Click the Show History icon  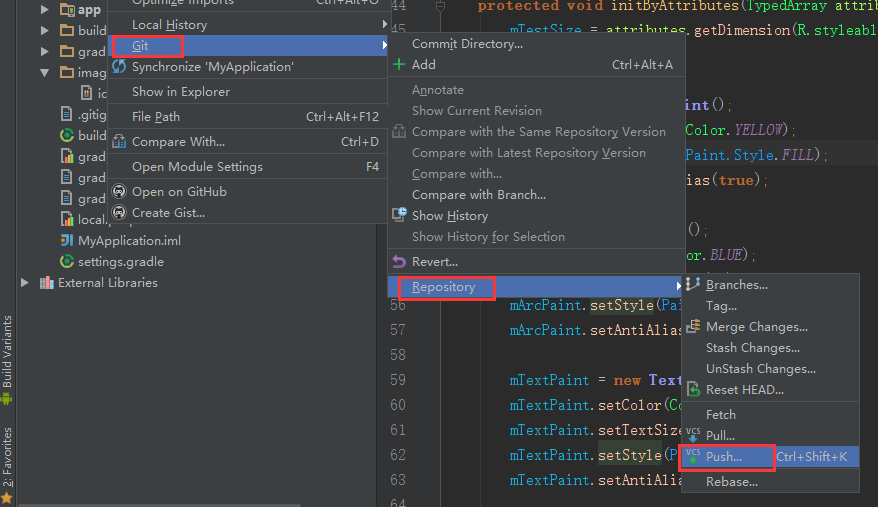(399, 215)
